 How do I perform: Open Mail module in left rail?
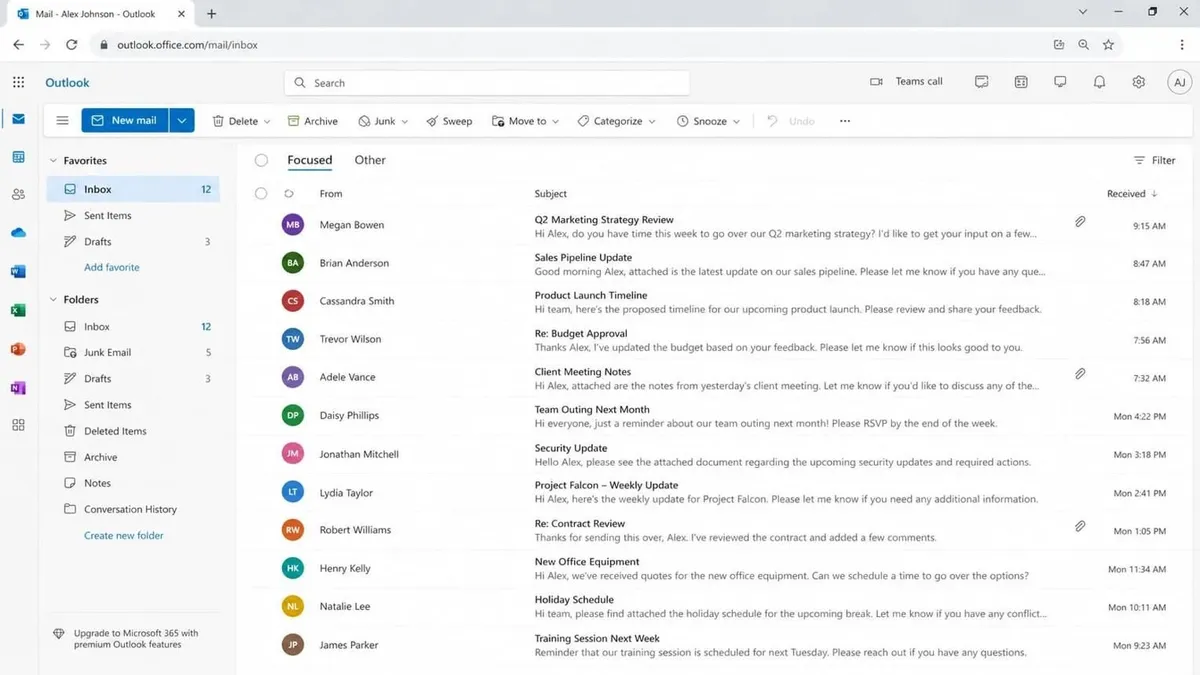18,119
